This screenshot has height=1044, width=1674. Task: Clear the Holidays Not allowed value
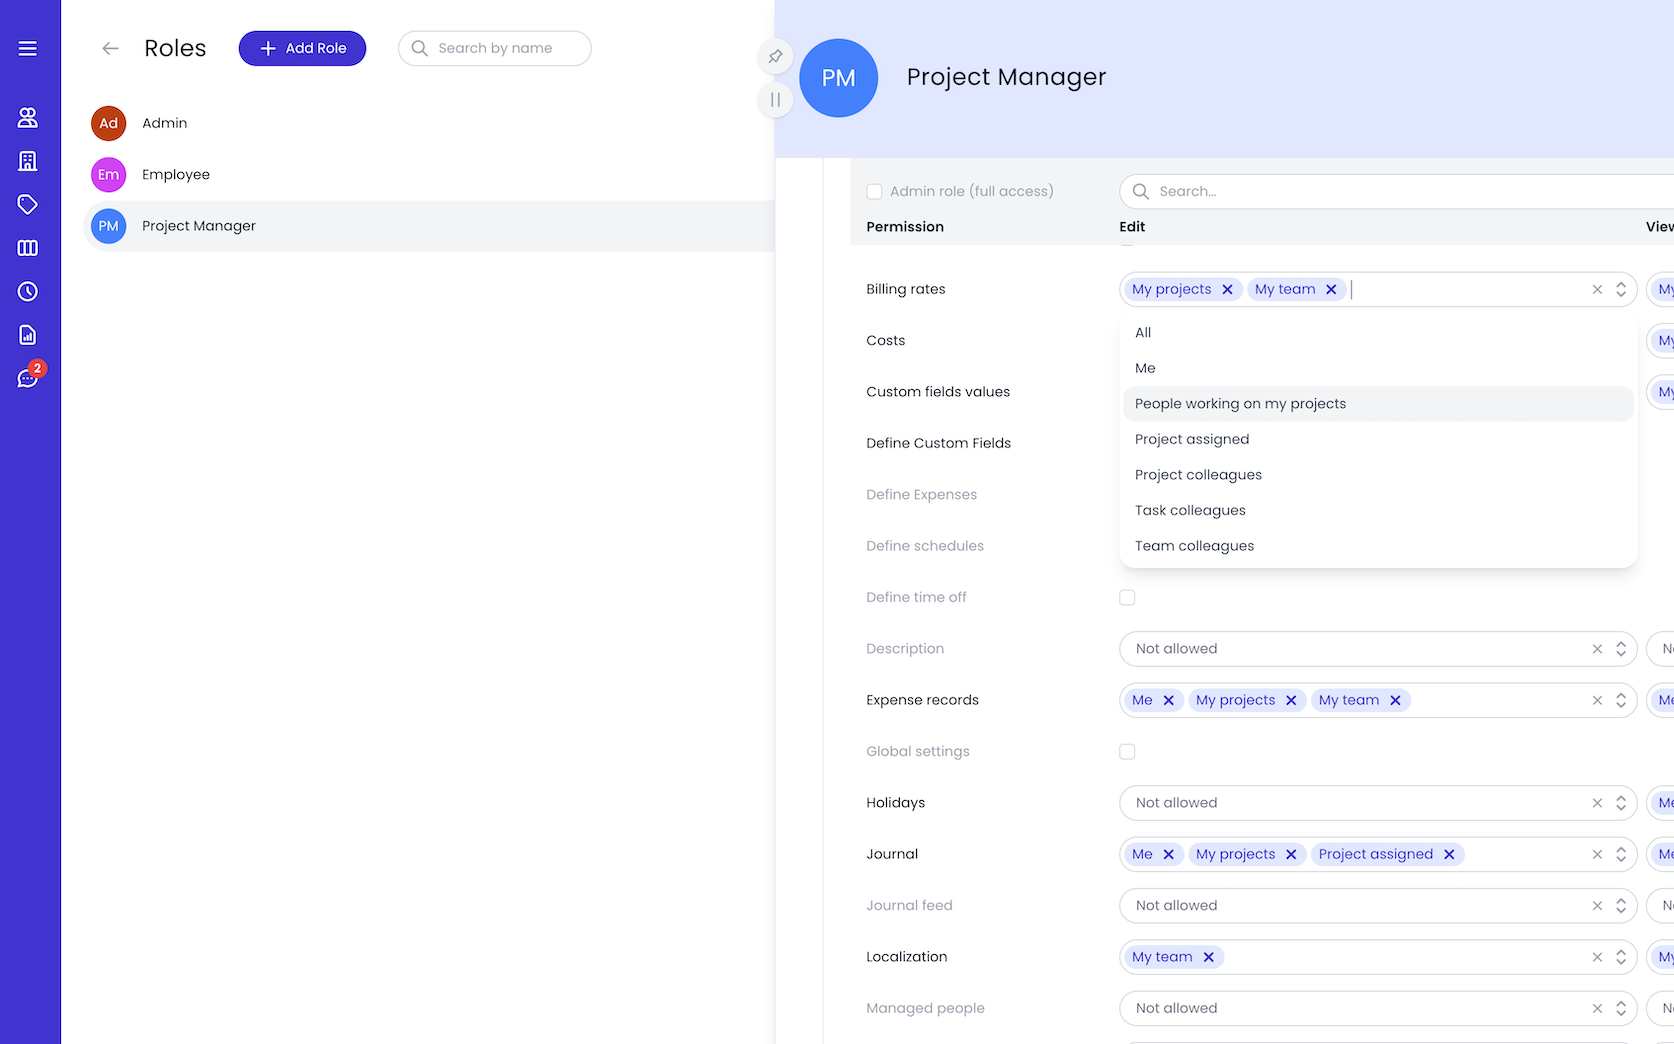tap(1597, 803)
